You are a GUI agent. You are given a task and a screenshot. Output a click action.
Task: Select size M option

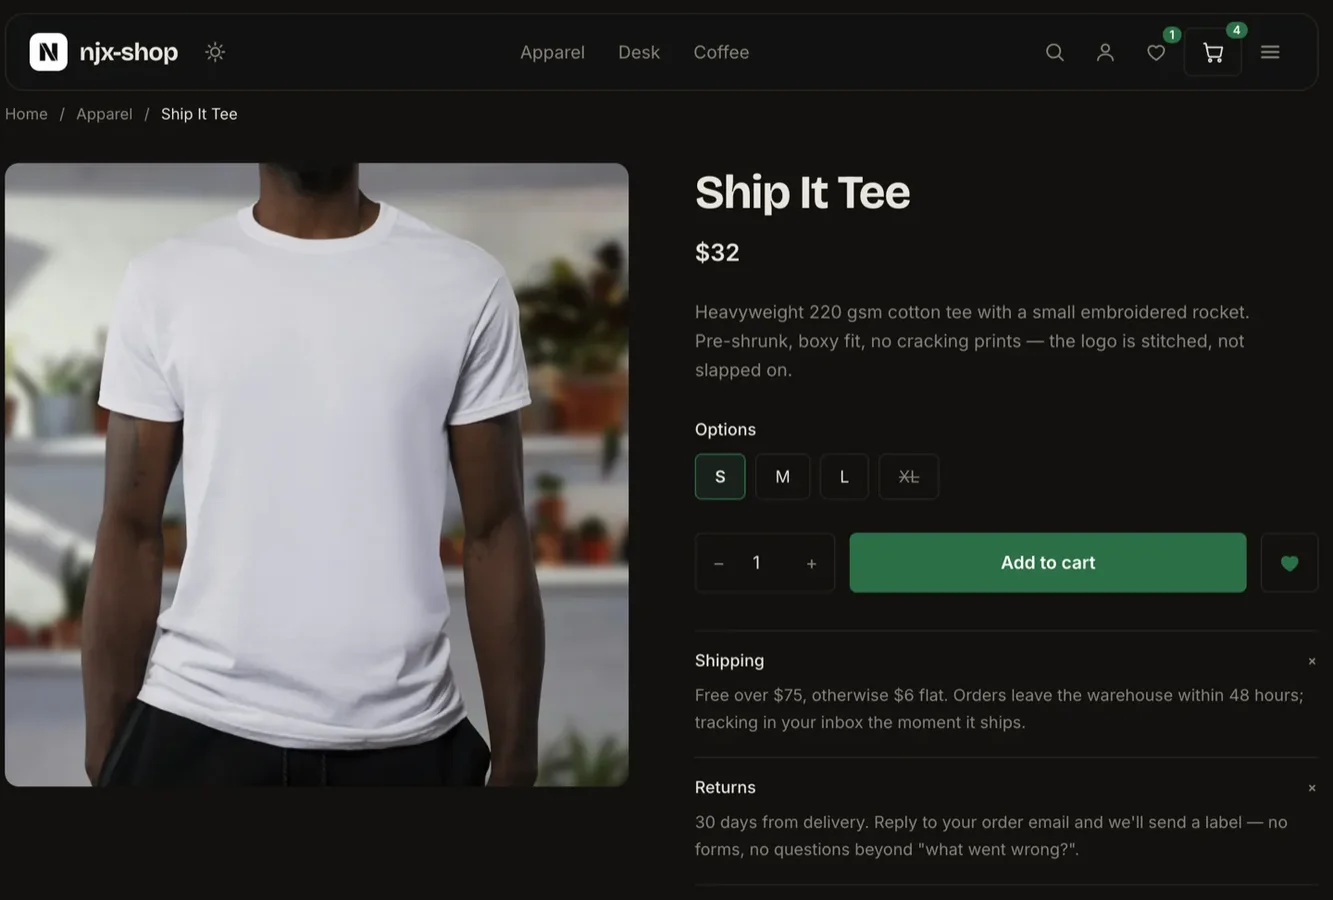point(783,477)
